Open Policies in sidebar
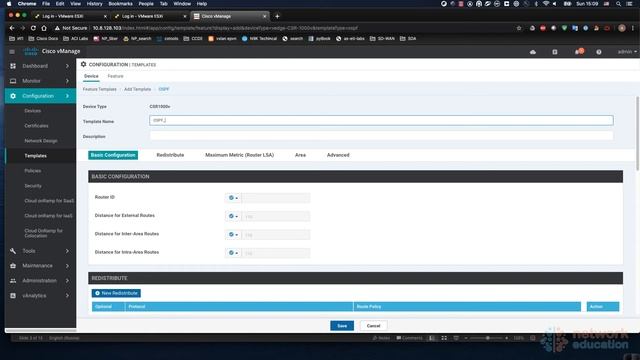The width and height of the screenshot is (640, 360). [33, 171]
